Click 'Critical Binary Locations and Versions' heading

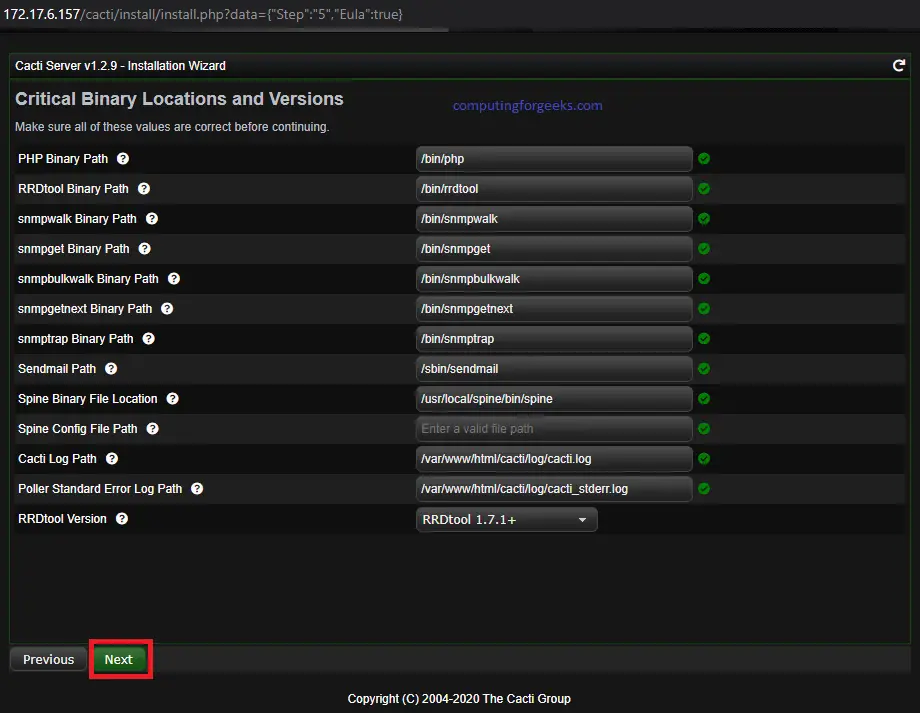tap(179, 99)
